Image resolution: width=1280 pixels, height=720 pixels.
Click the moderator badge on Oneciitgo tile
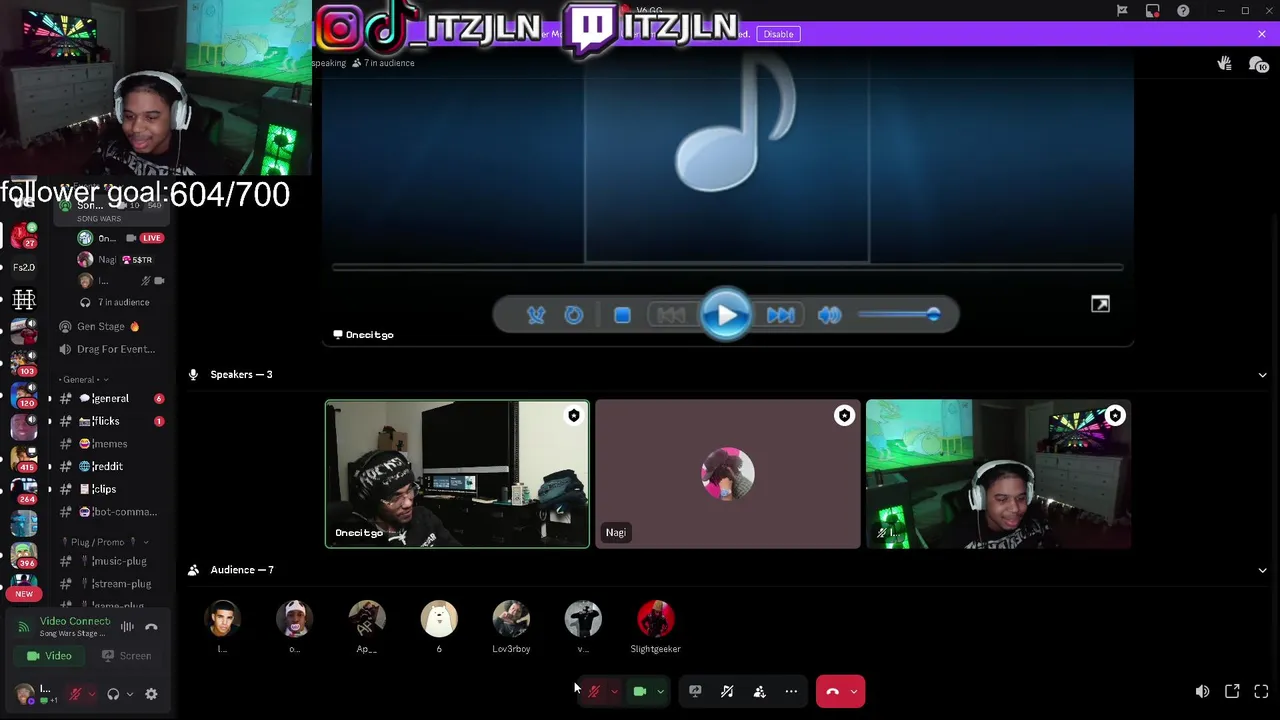click(573, 416)
